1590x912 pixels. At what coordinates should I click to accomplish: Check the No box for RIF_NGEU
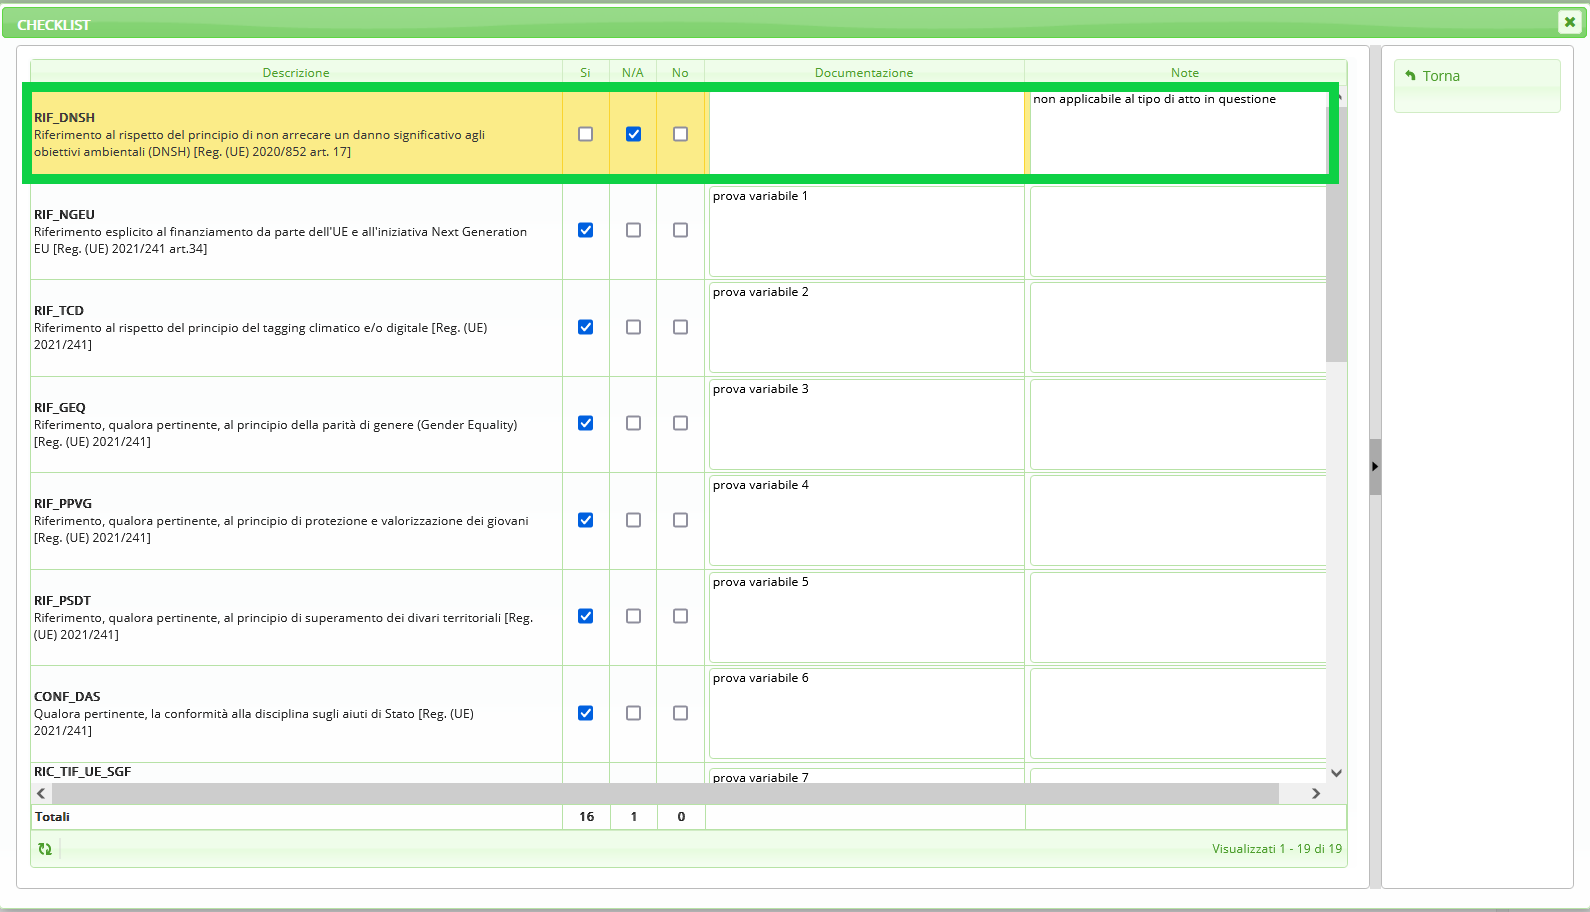681,230
